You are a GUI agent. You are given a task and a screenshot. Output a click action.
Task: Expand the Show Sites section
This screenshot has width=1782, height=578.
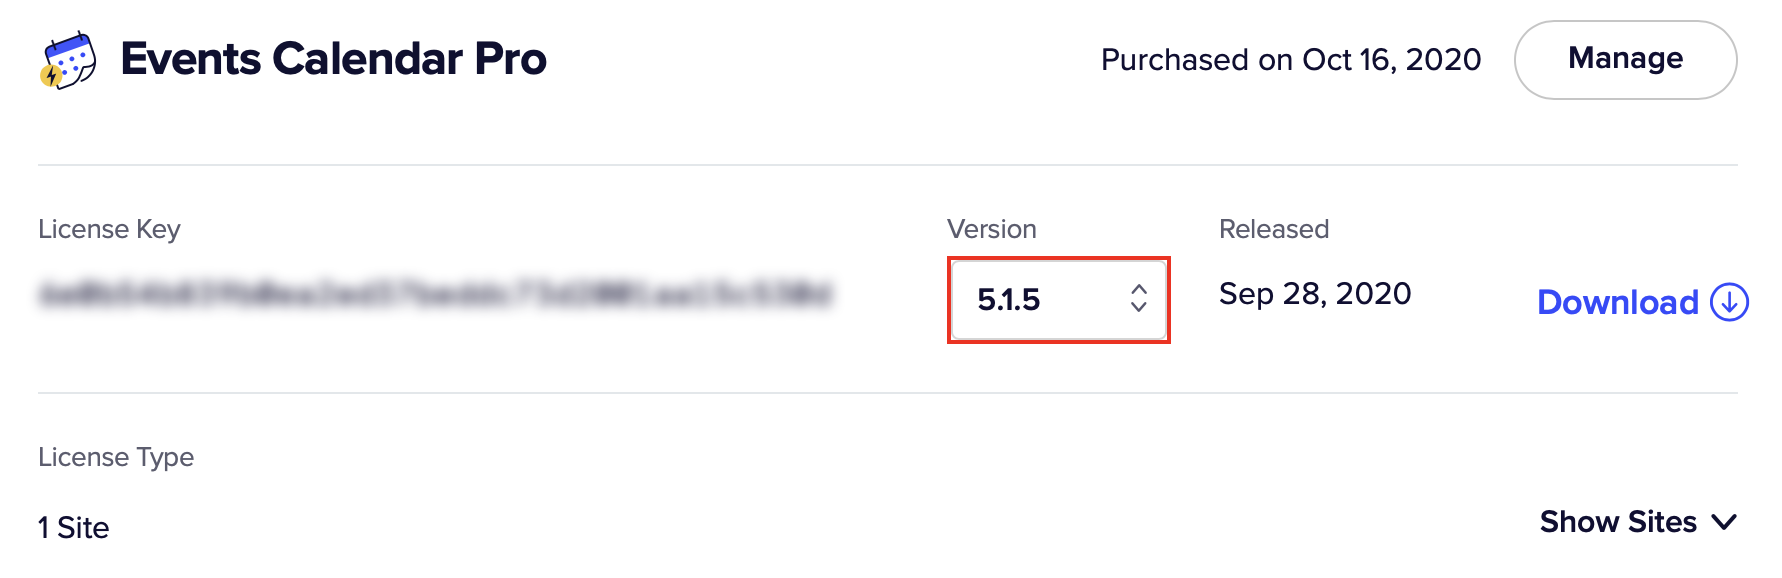[1638, 522]
